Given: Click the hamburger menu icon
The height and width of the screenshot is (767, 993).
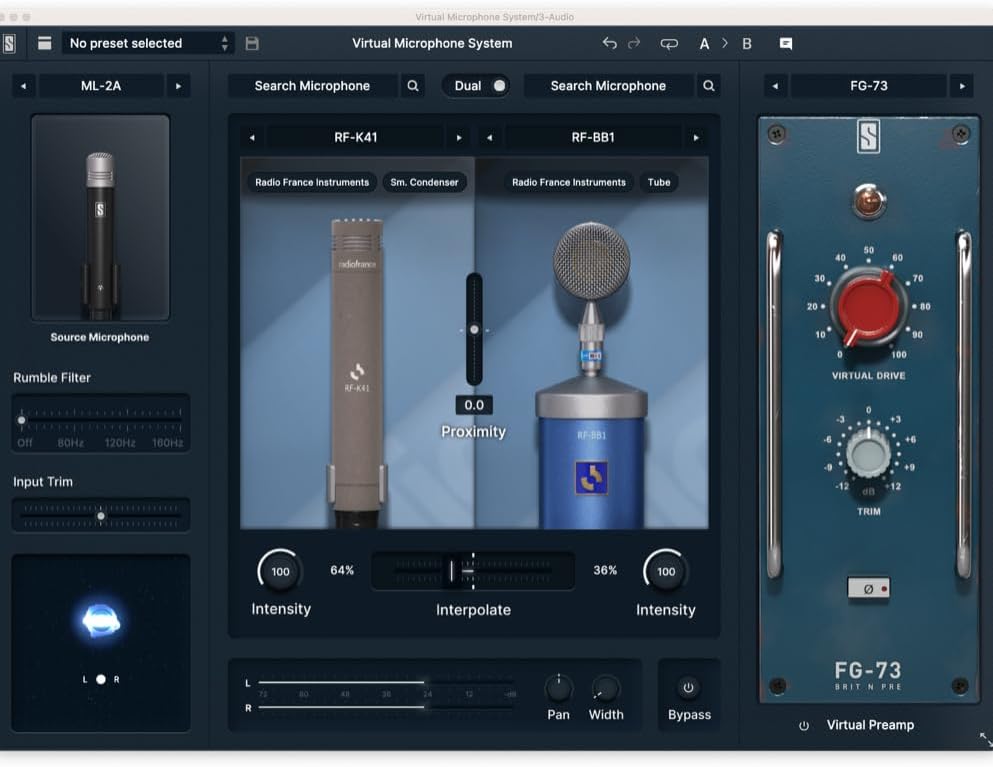Looking at the screenshot, I should [44, 43].
